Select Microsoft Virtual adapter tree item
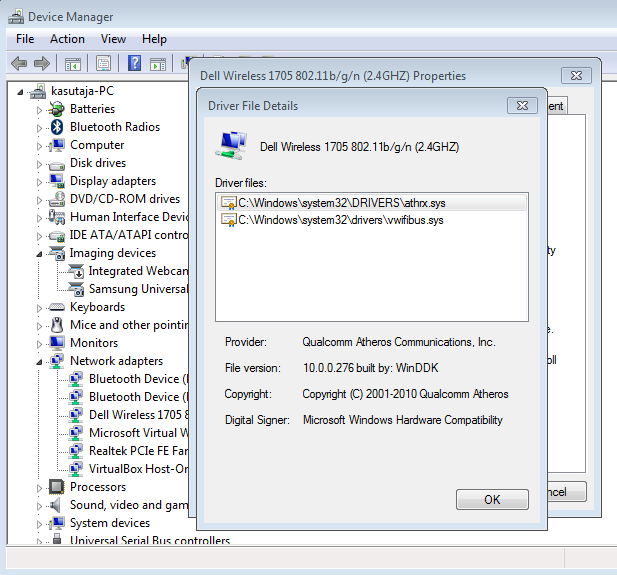 139,433
